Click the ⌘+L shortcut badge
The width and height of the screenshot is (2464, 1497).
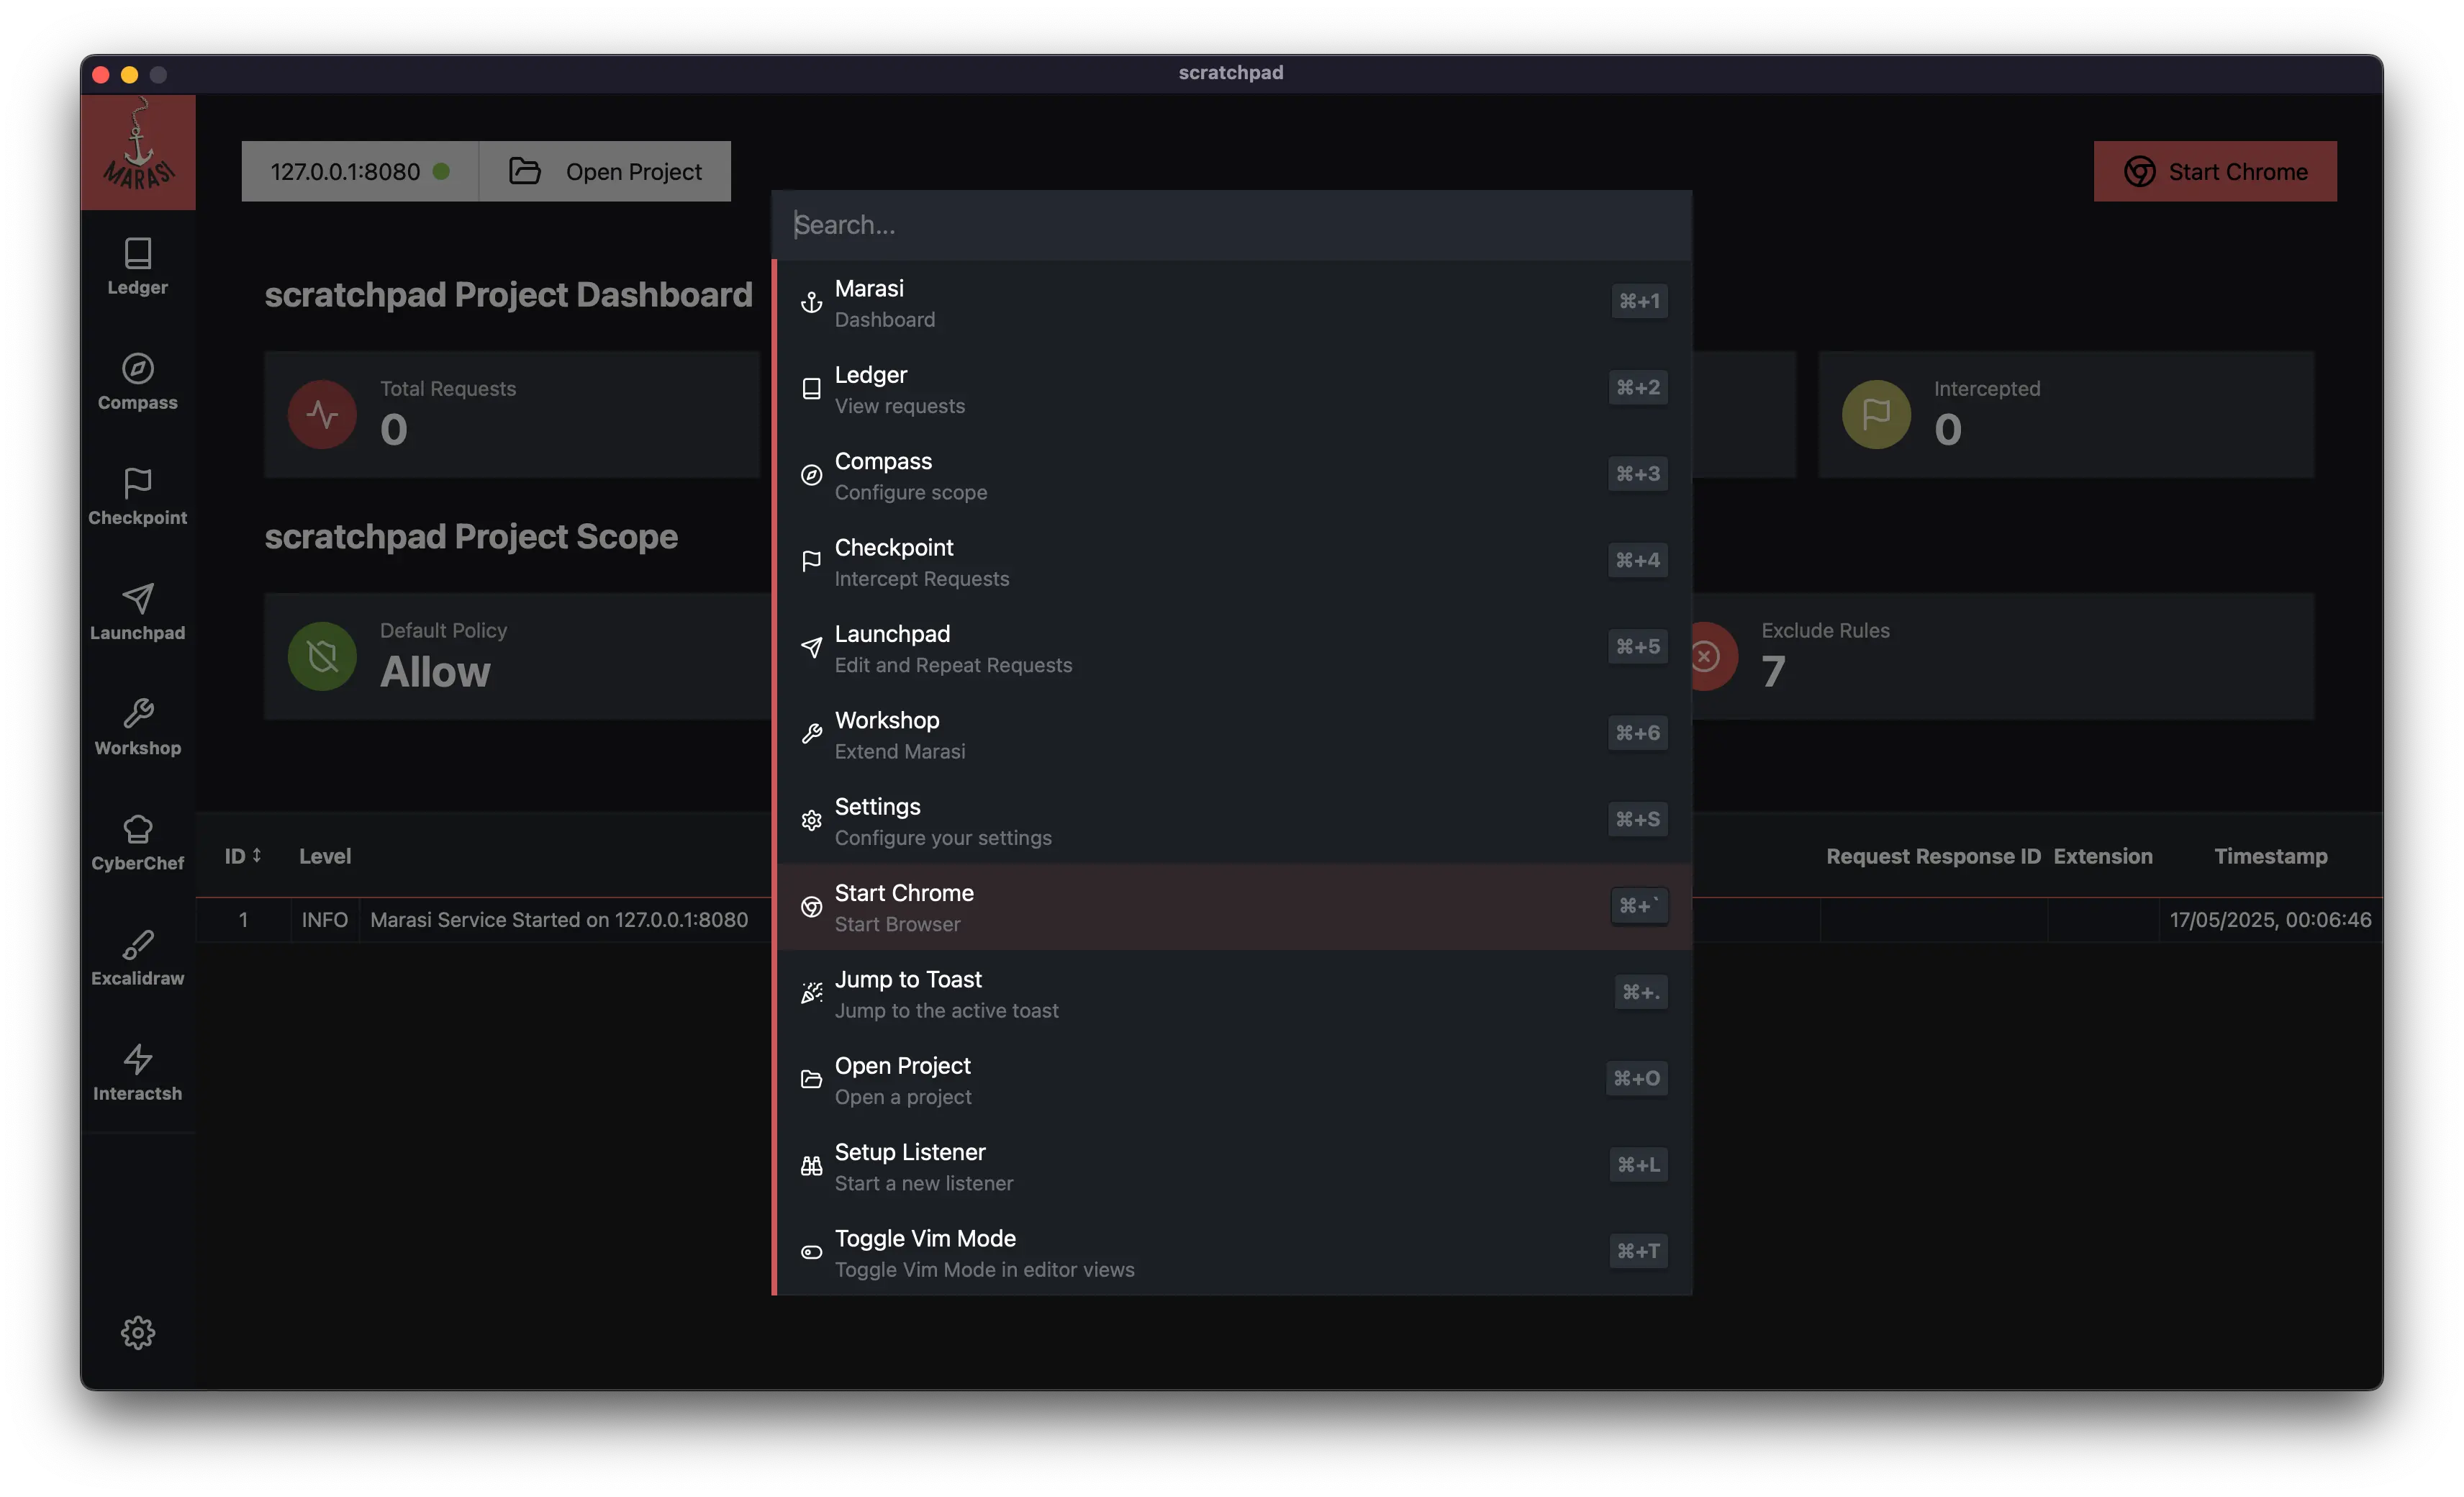tap(1638, 1165)
